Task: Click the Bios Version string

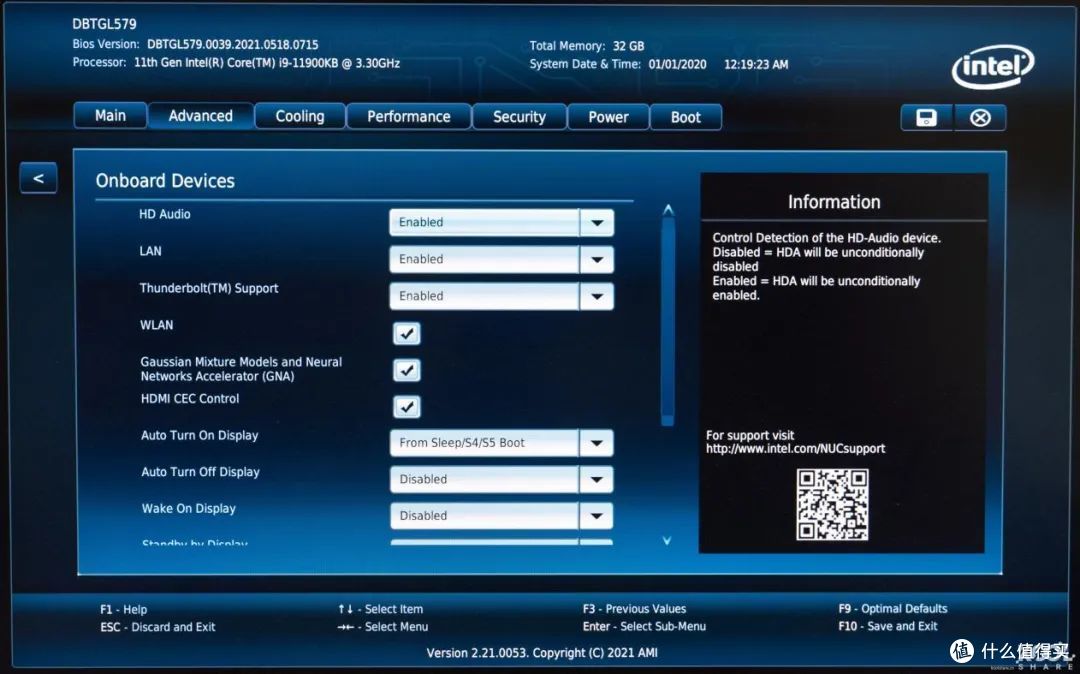Action: [233, 45]
